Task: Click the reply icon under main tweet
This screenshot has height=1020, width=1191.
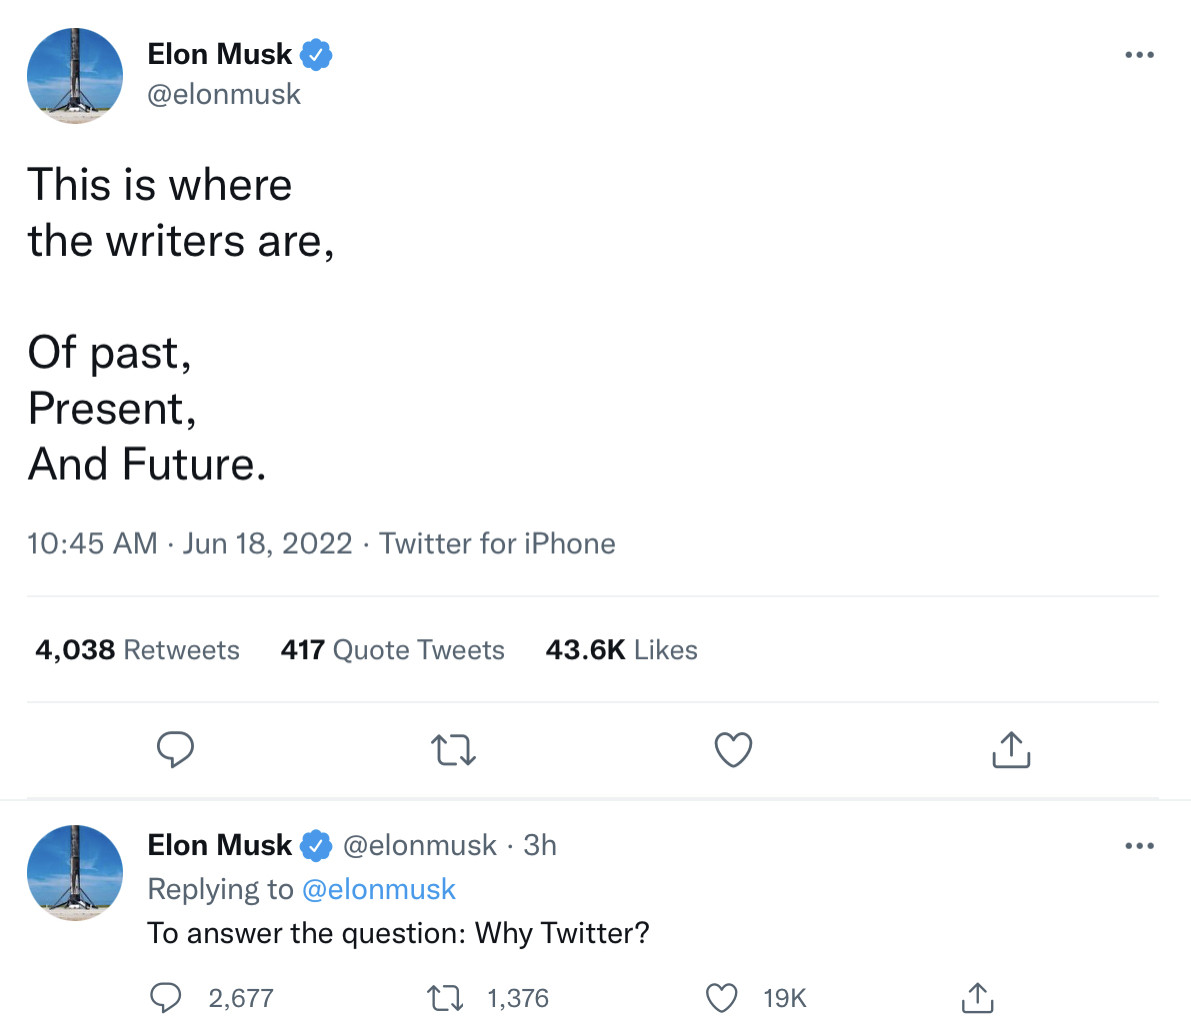Action: click(x=175, y=749)
